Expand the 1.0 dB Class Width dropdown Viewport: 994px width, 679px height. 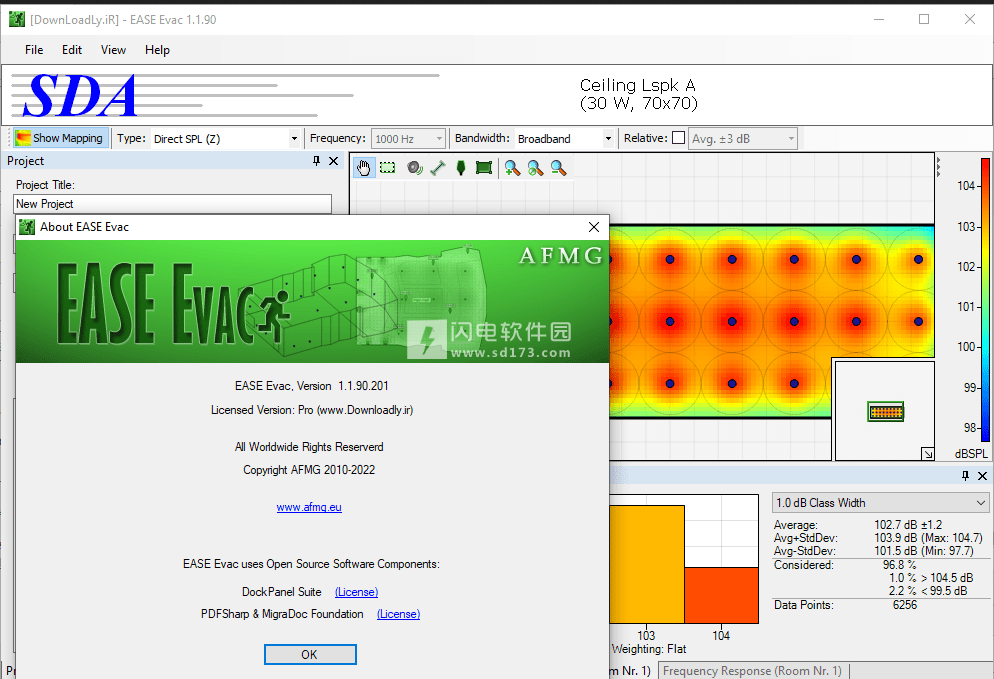[881, 503]
